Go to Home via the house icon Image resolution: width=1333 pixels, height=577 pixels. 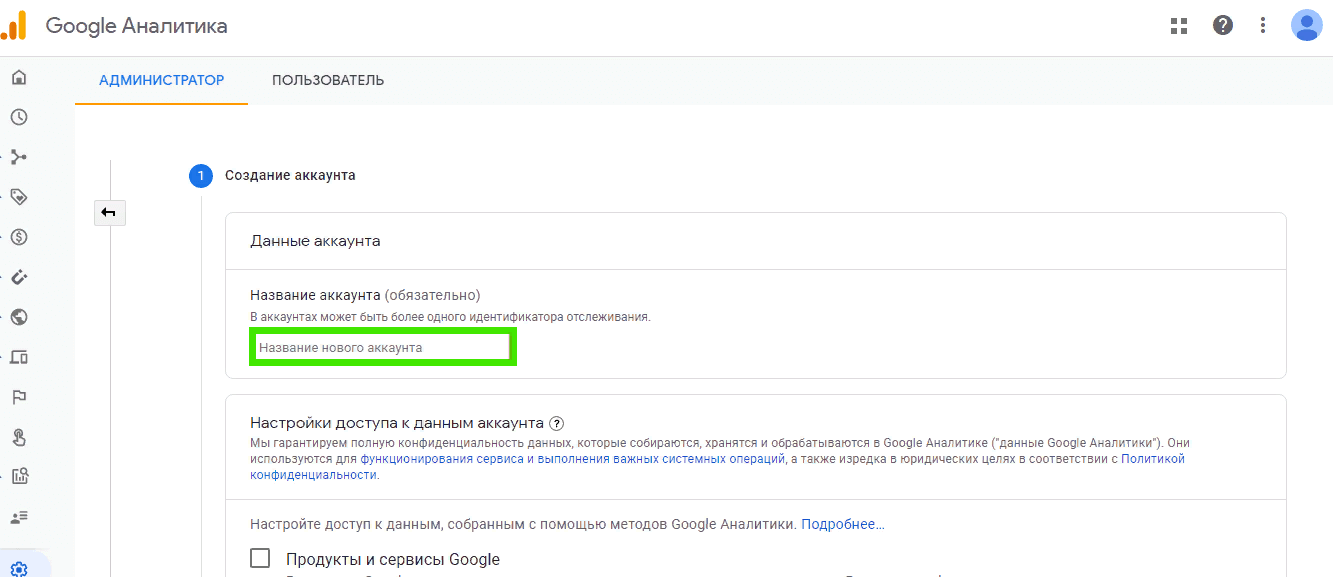[x=19, y=77]
